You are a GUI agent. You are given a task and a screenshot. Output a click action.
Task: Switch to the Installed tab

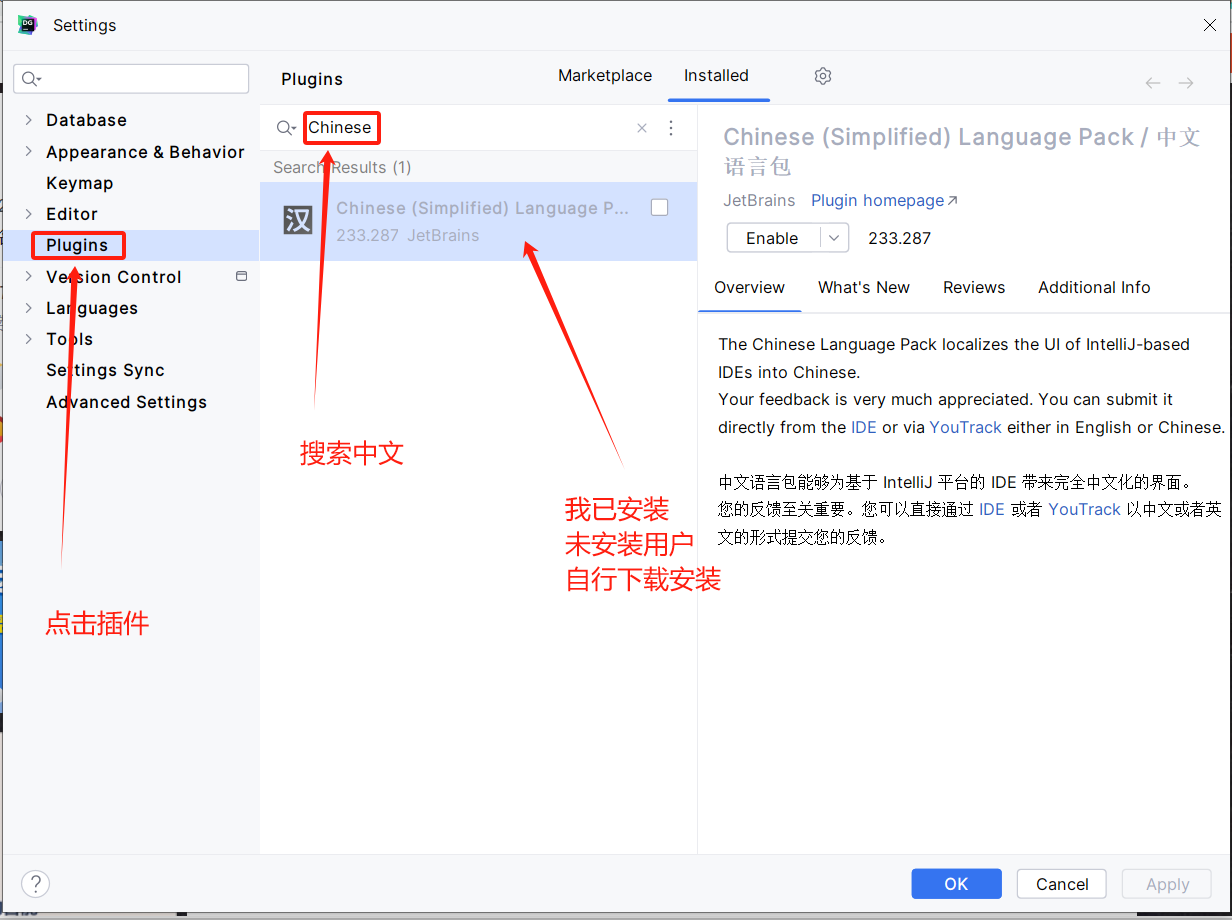716,76
